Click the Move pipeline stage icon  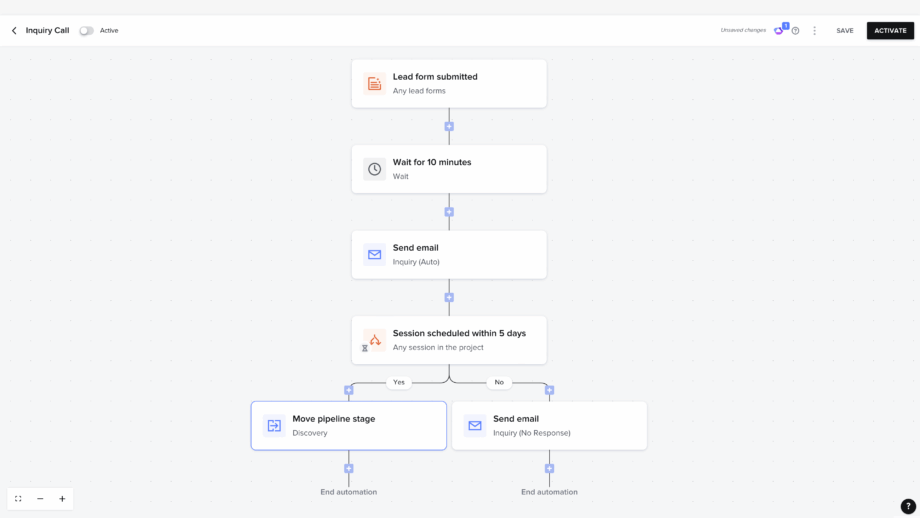(274, 426)
